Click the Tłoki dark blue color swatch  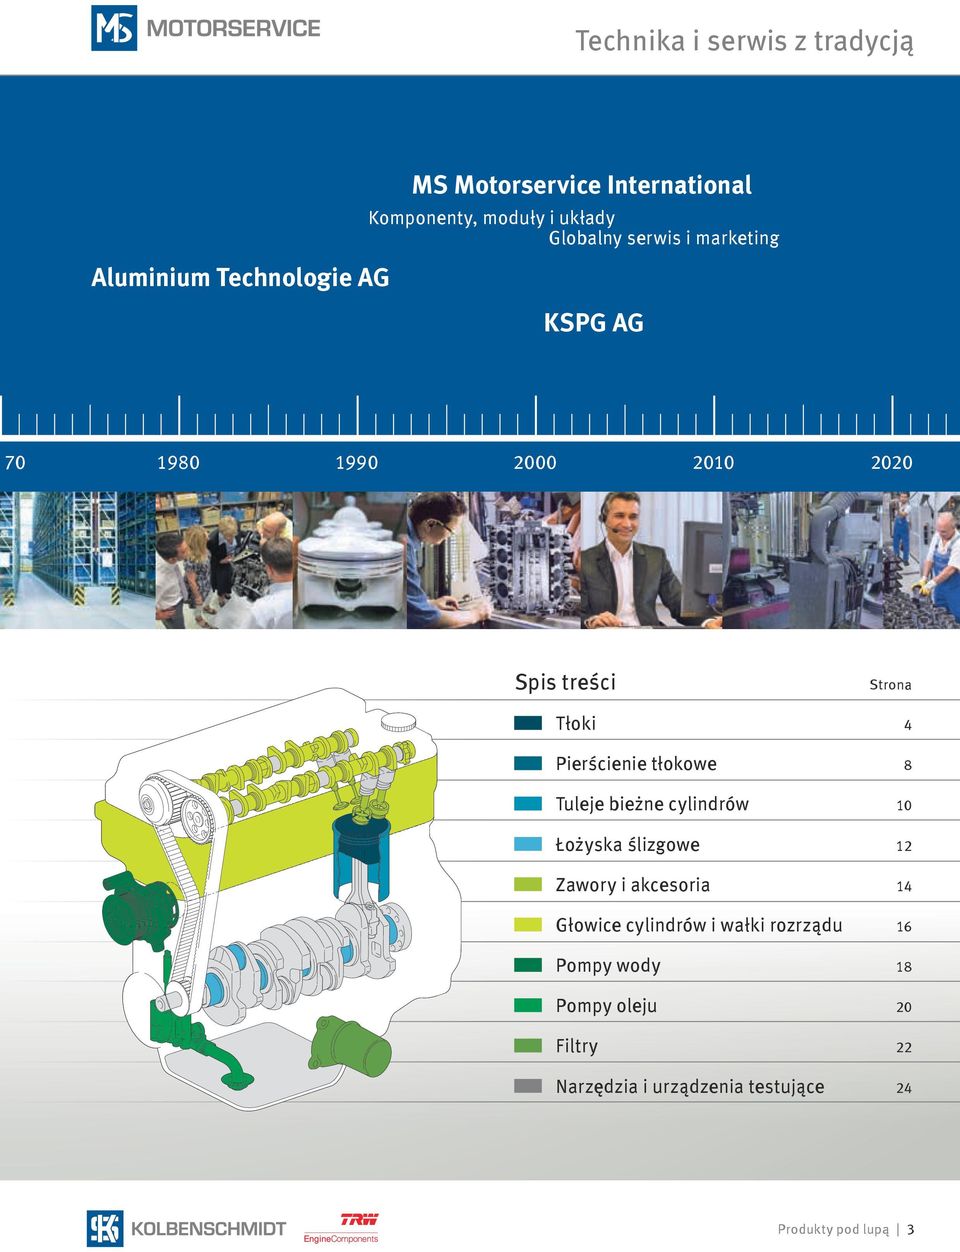click(527, 723)
